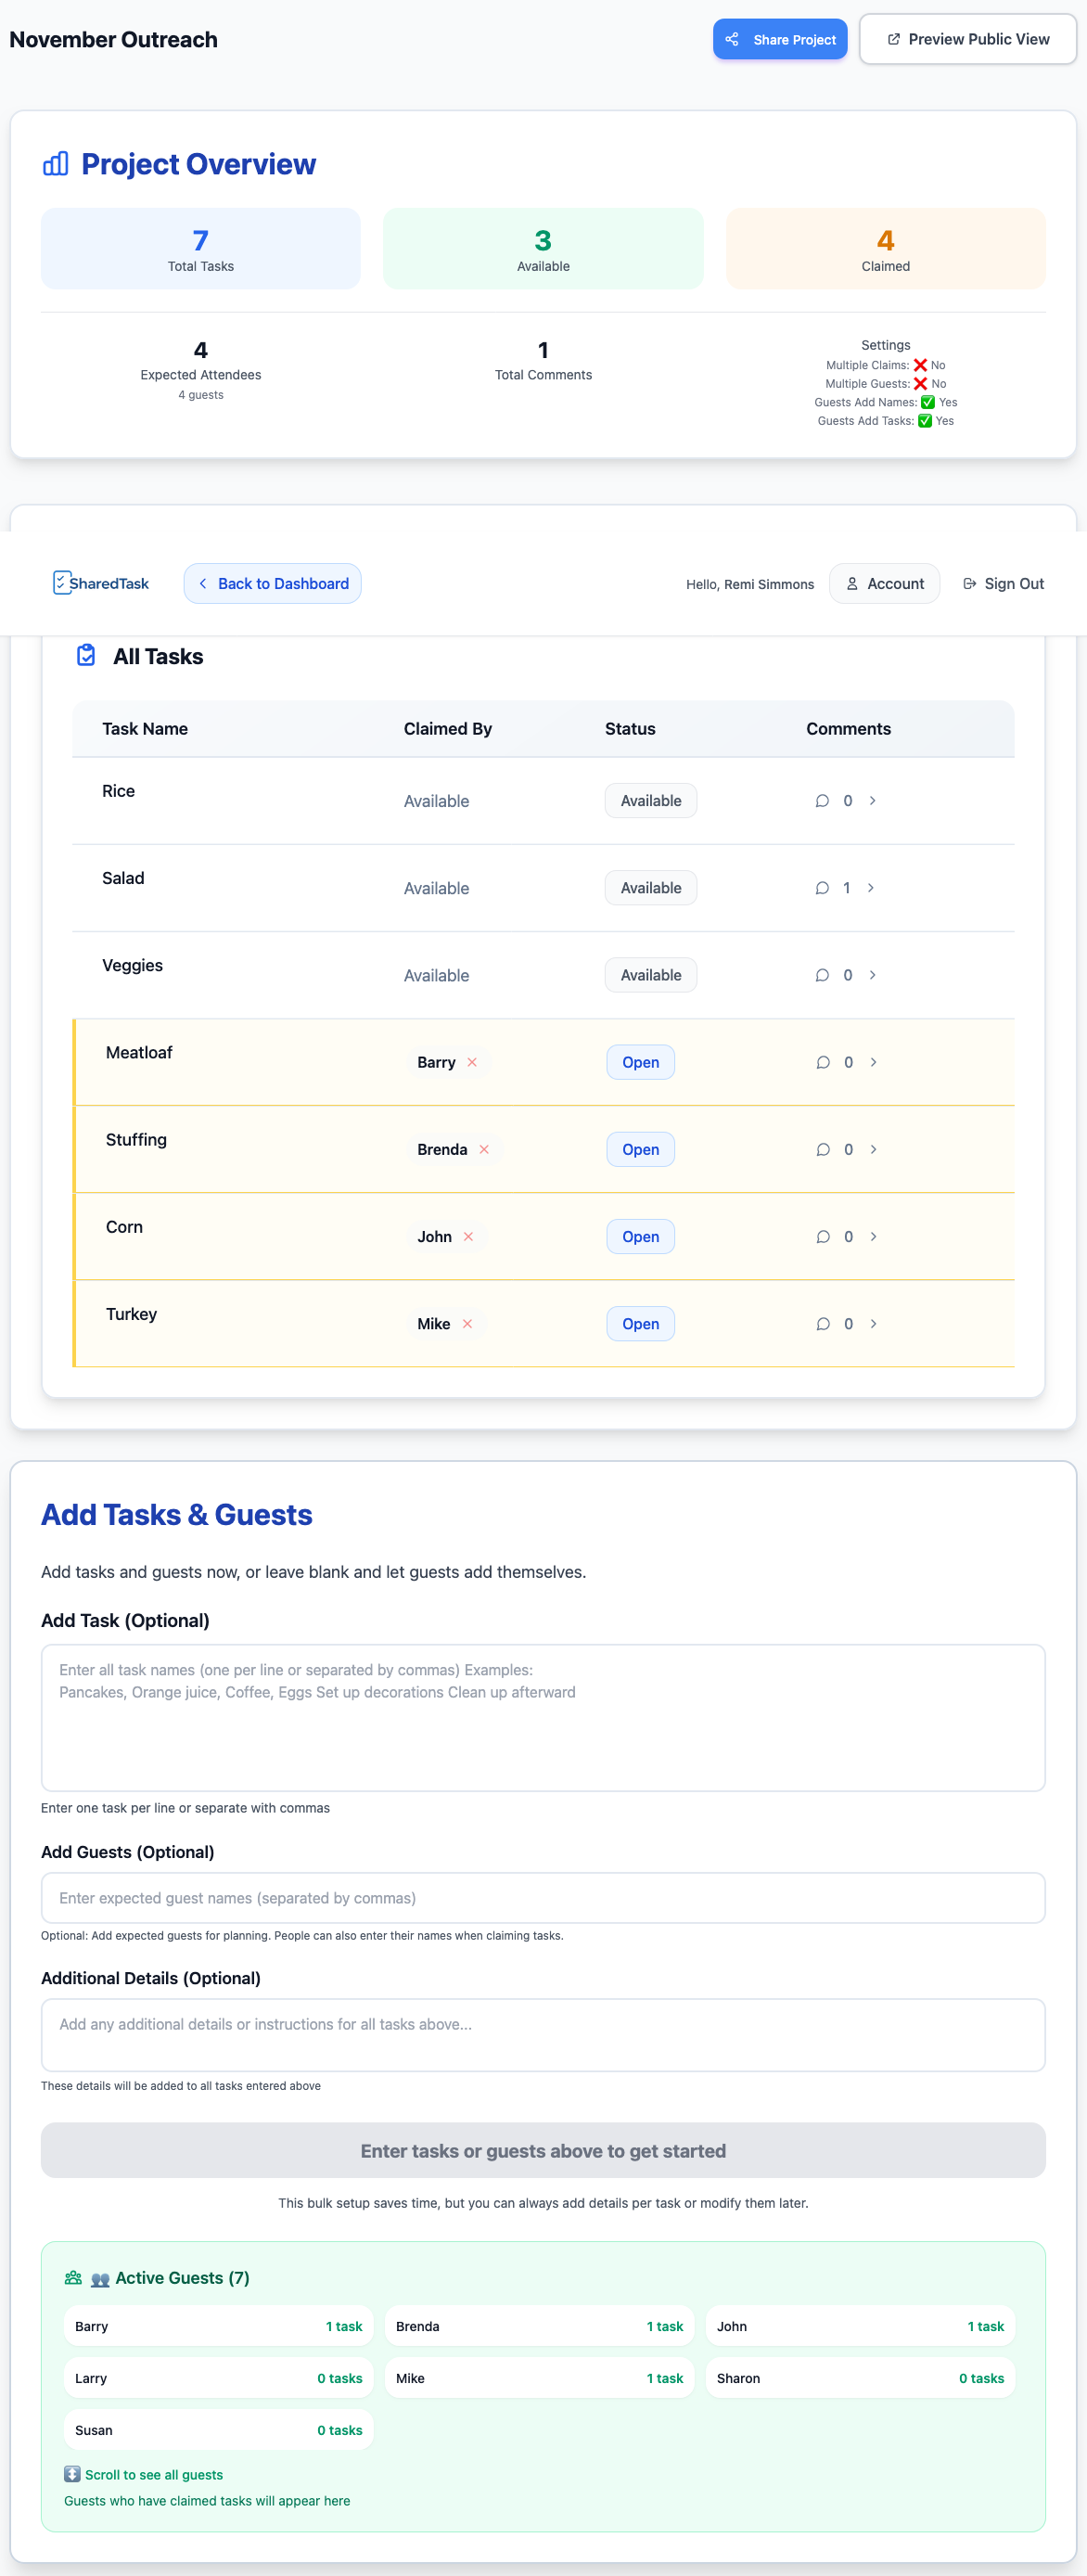The width and height of the screenshot is (1087, 2576).
Task: Remove Barry from the Meatloaf task
Action: [471, 1062]
